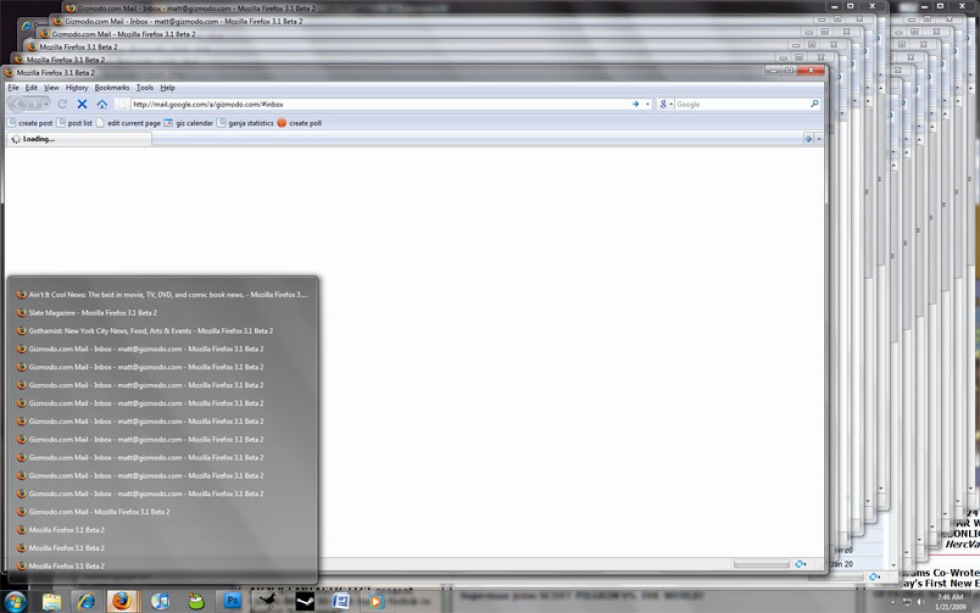Stop loading with the blue X button
980x613 pixels.
(82, 104)
